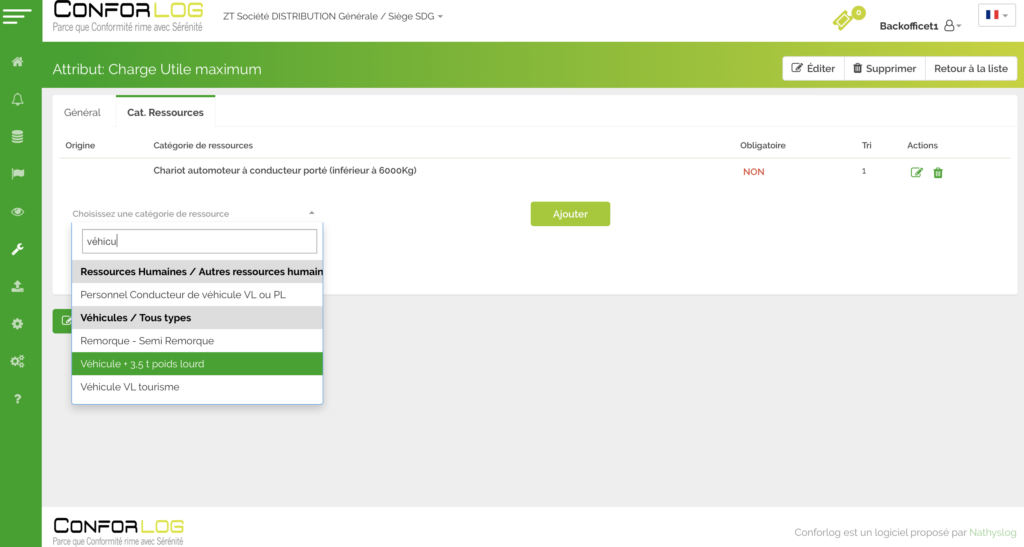Click the database stack sidebar icon
This screenshot has height=547, width=1024.
pos(17,136)
